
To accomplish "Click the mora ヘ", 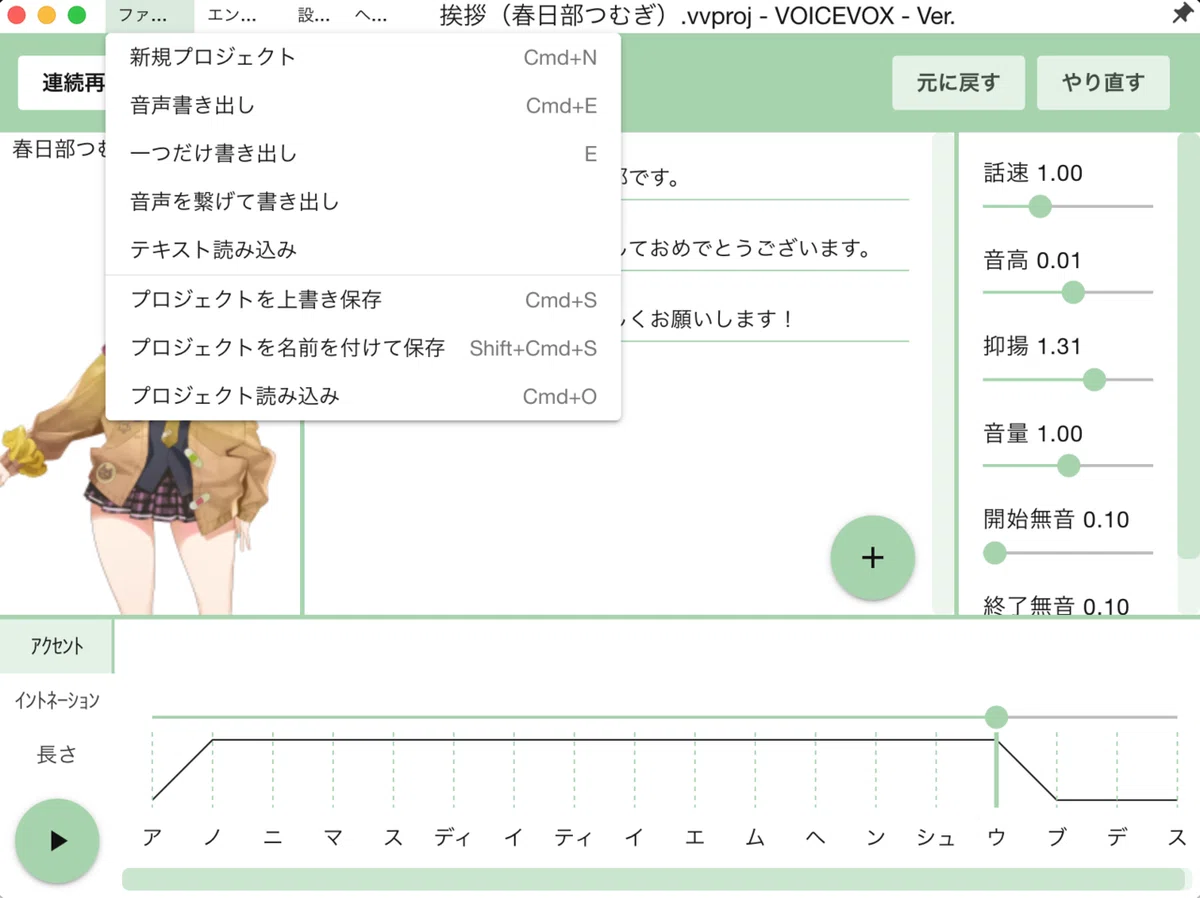I will tap(815, 838).
